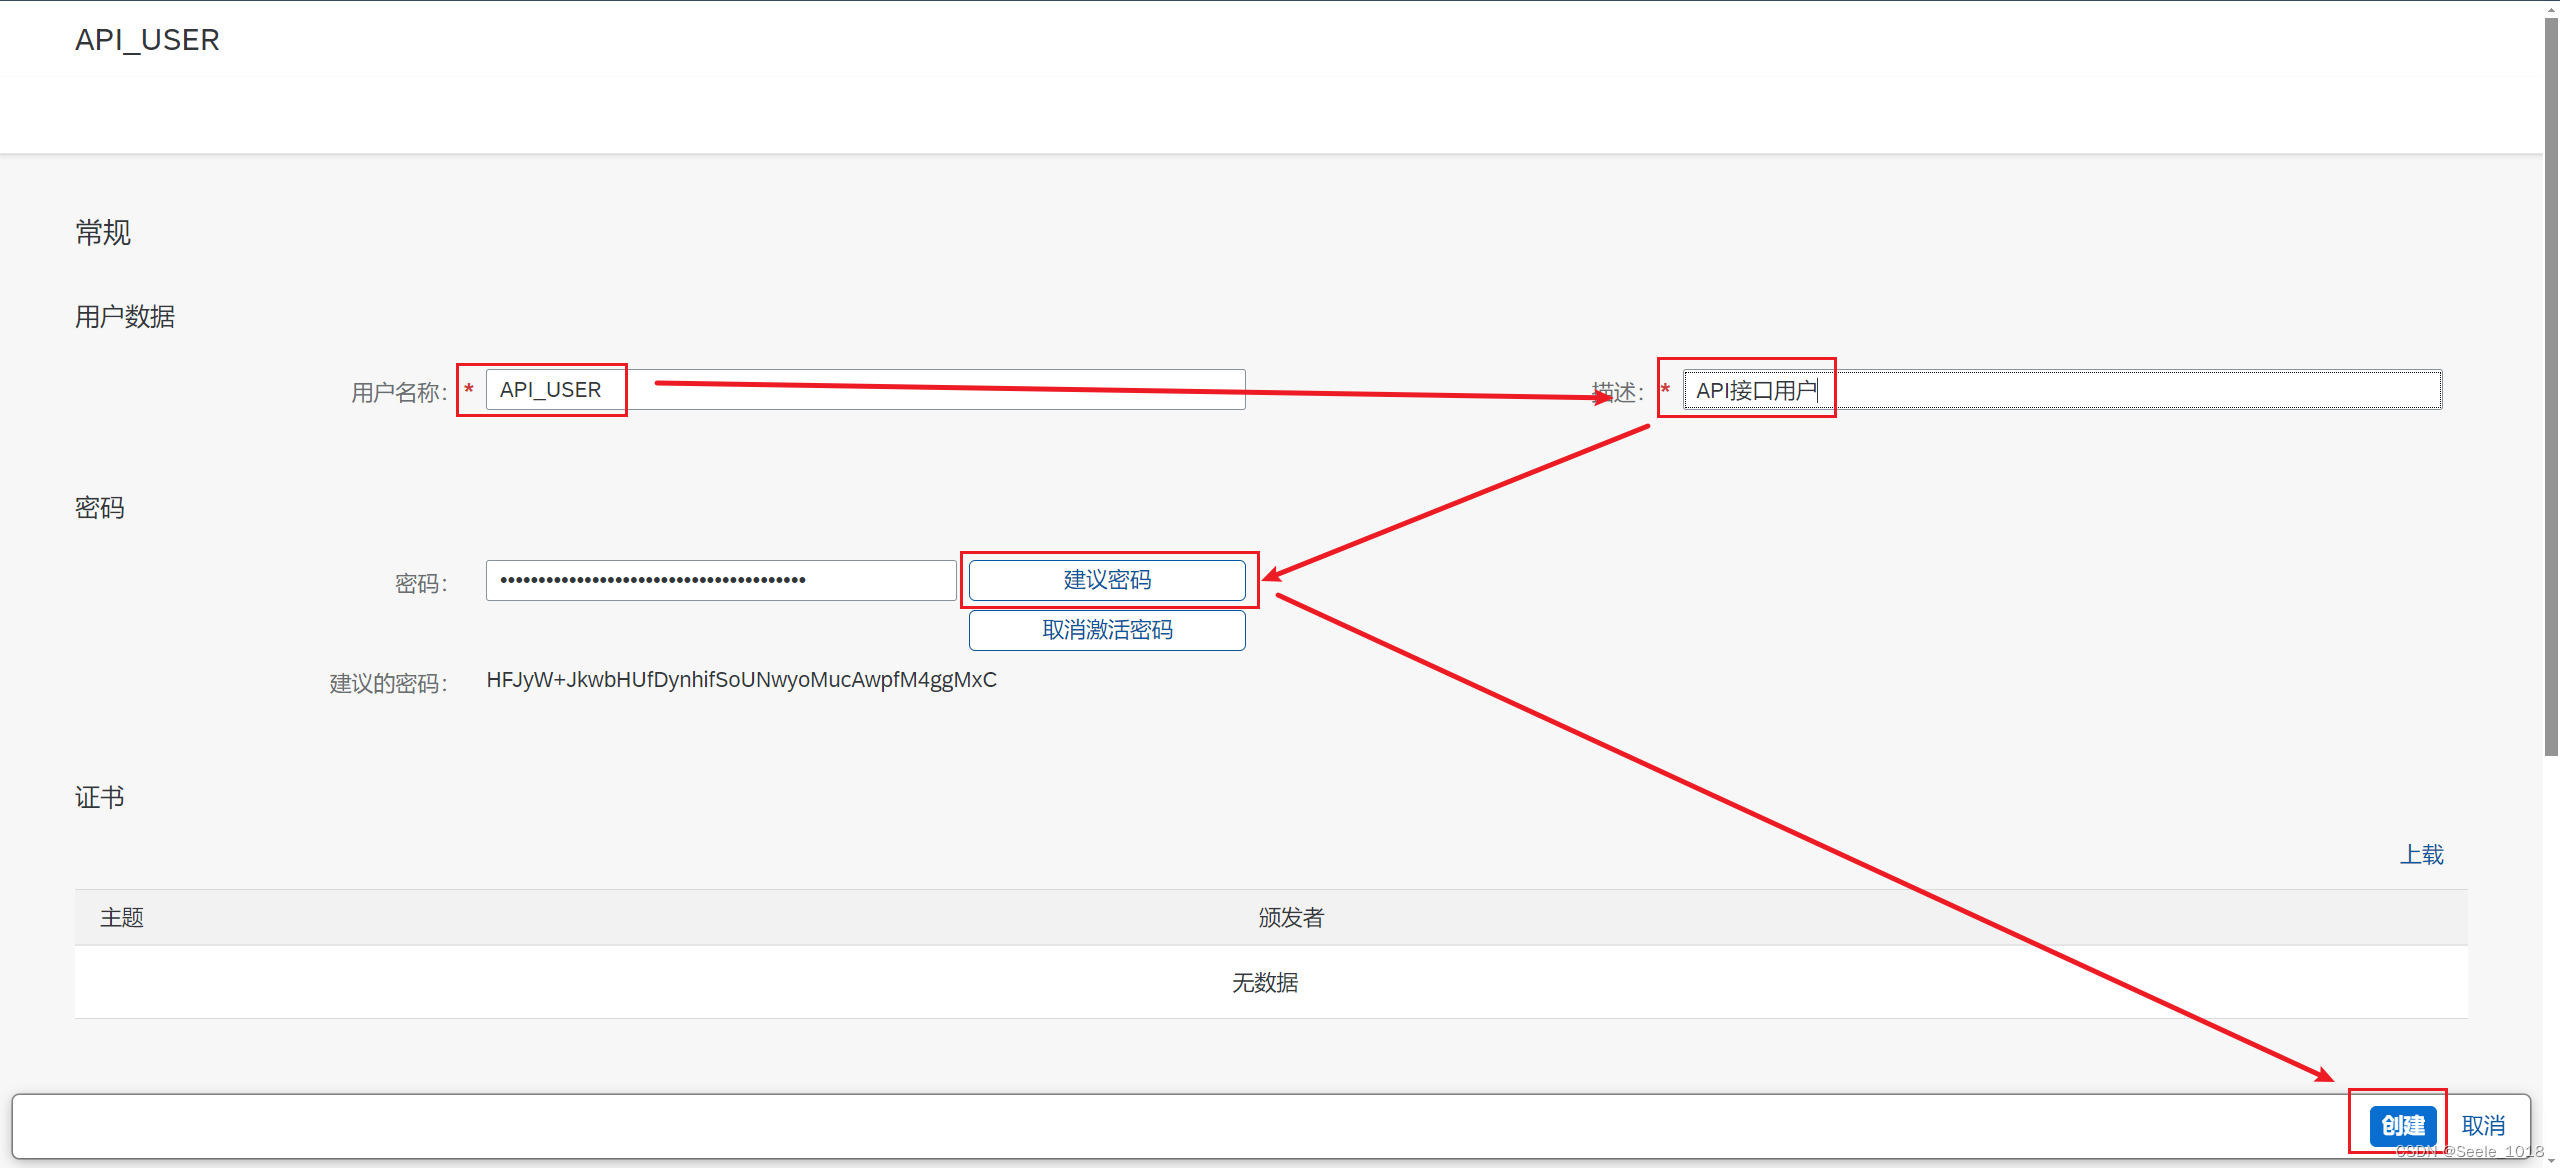The image size is (2560, 1168).
Task: Click the 取消激活密码 button
Action: point(1106,630)
